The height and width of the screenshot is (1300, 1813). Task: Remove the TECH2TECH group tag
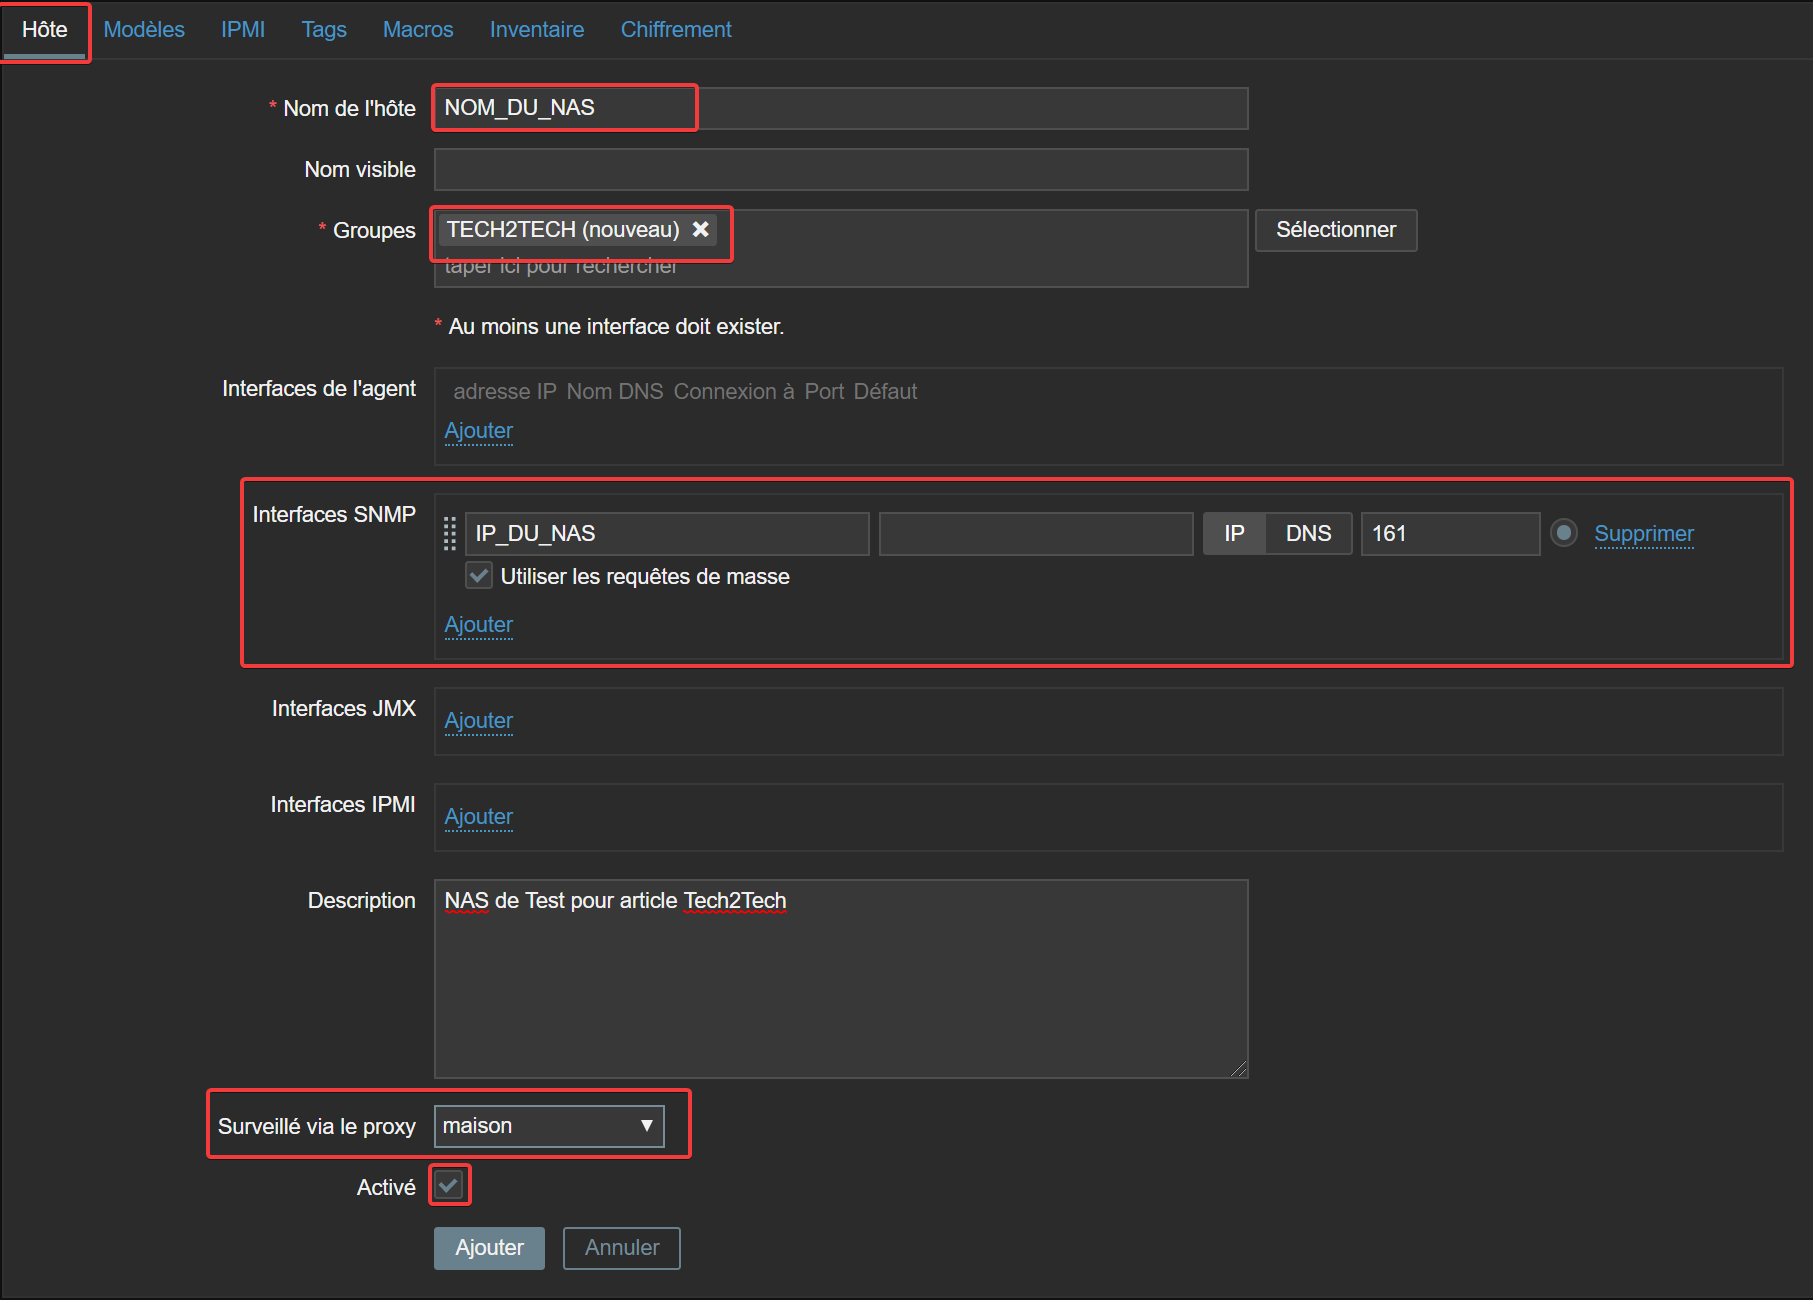tap(701, 230)
